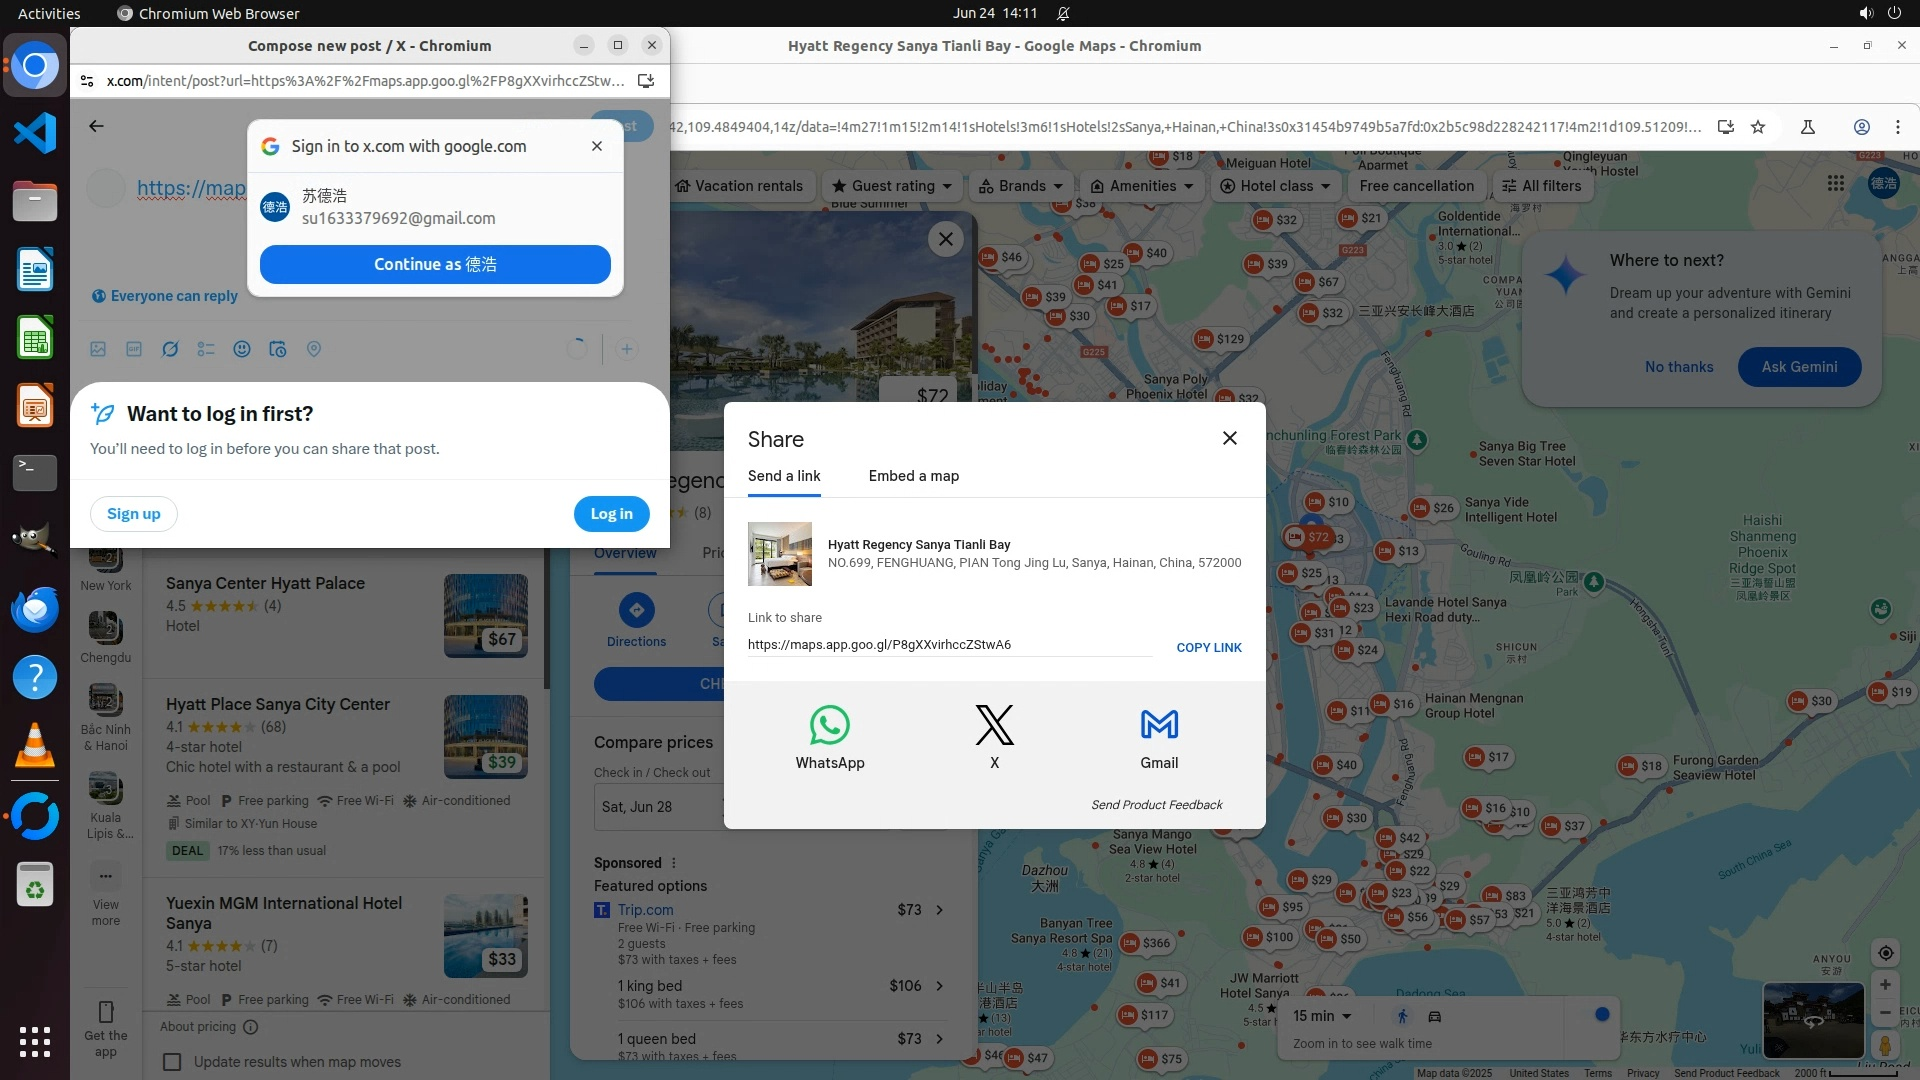Click the Directions icon
This screenshot has width=1920, height=1080.
click(x=636, y=610)
